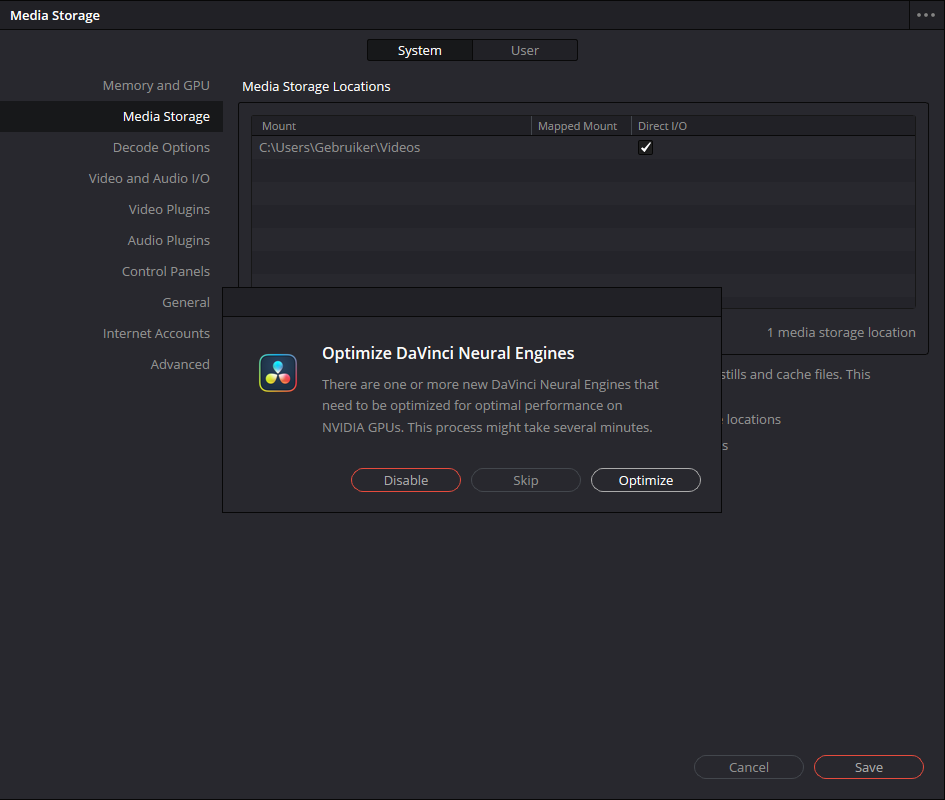The image size is (945, 800).
Task: Select the C:\Users\Gebruiker\Videos mount row
Action: 583,148
